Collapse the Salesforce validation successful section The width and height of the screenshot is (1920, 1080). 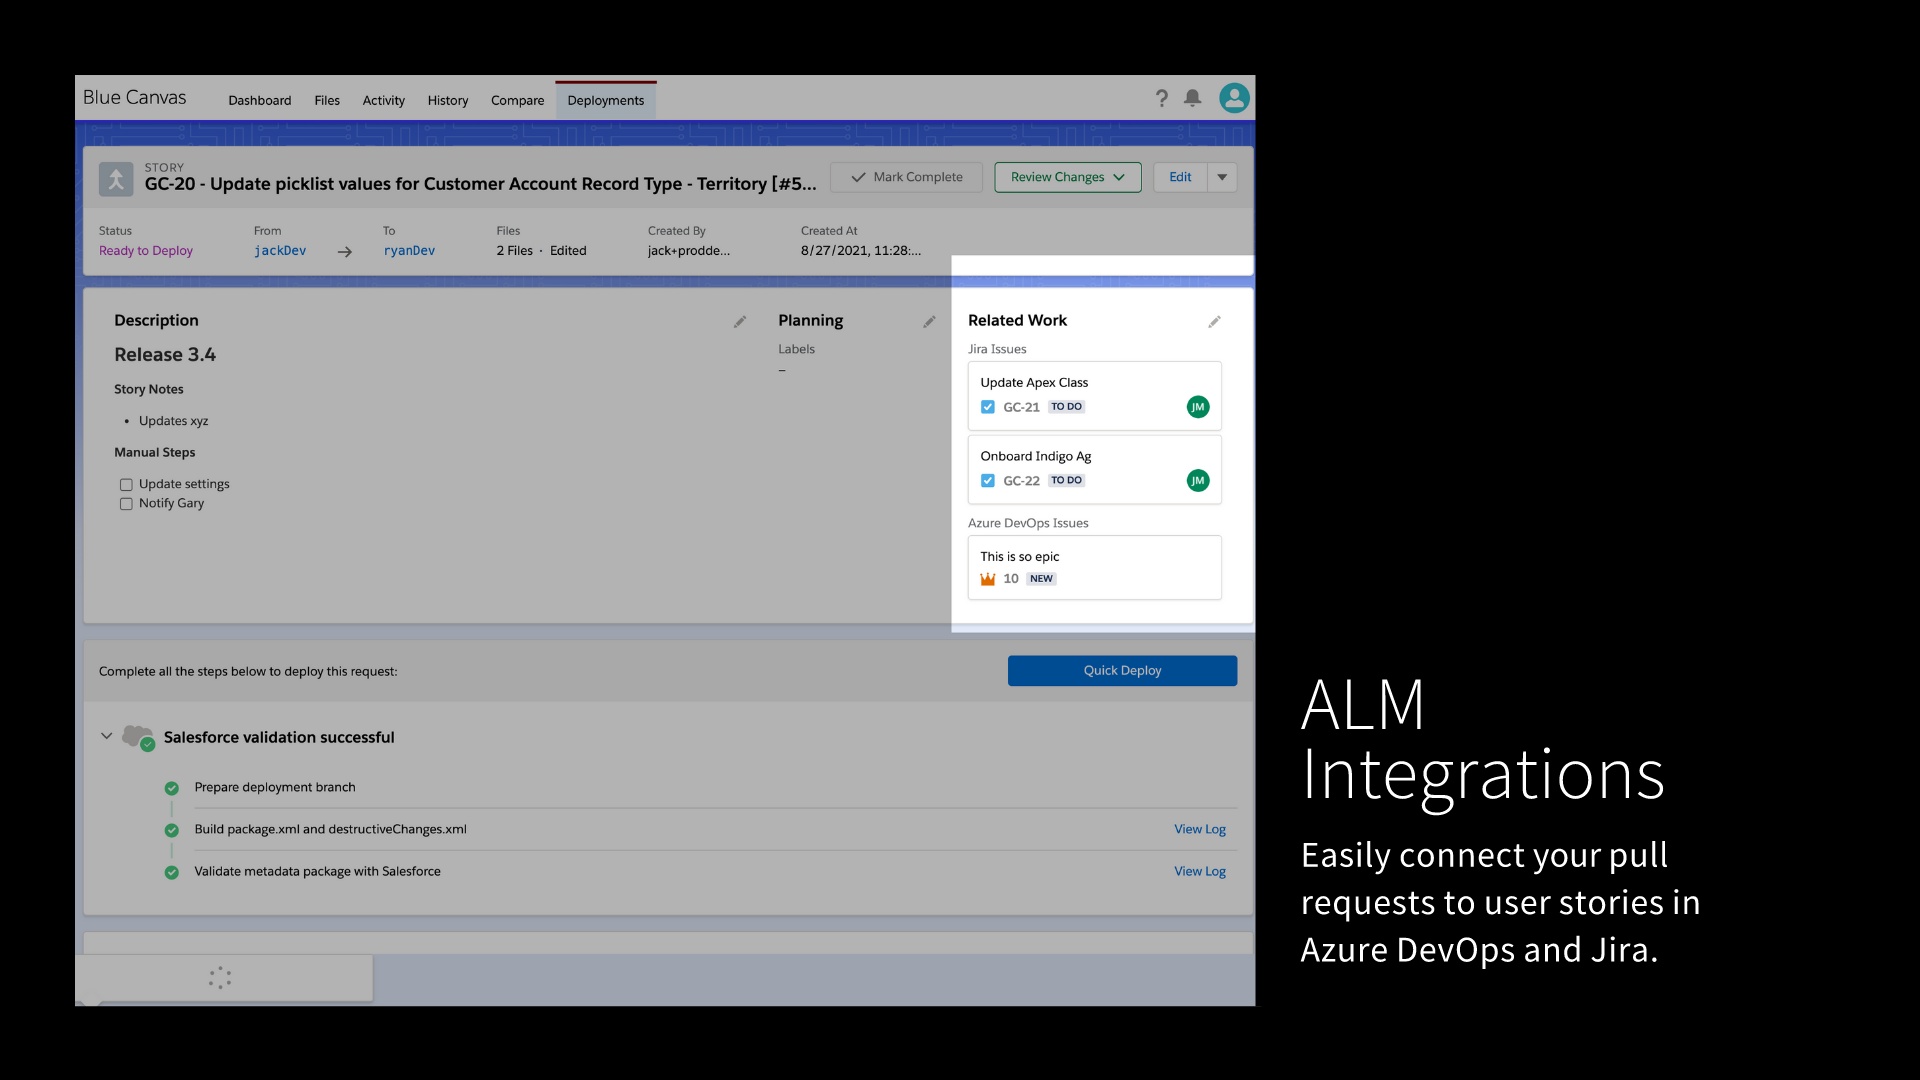(x=106, y=737)
